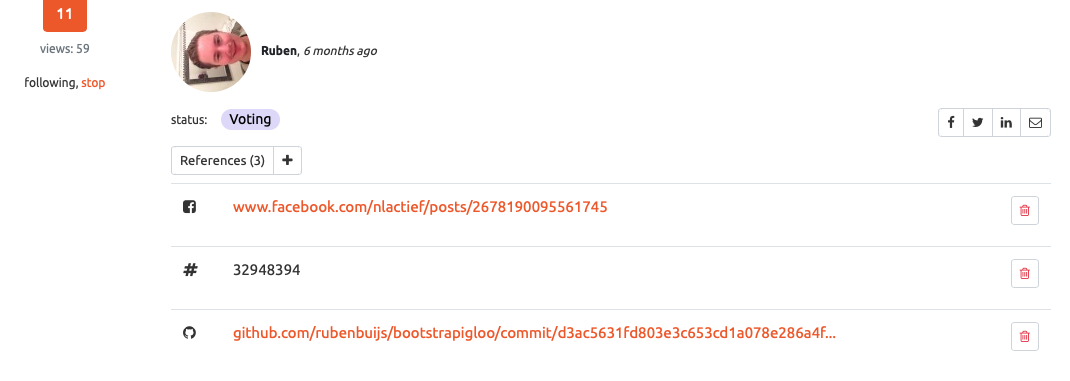Image resolution: width=1070 pixels, height=381 pixels.
Task: Open the facebook.com/nlactief post link
Action: pos(420,207)
